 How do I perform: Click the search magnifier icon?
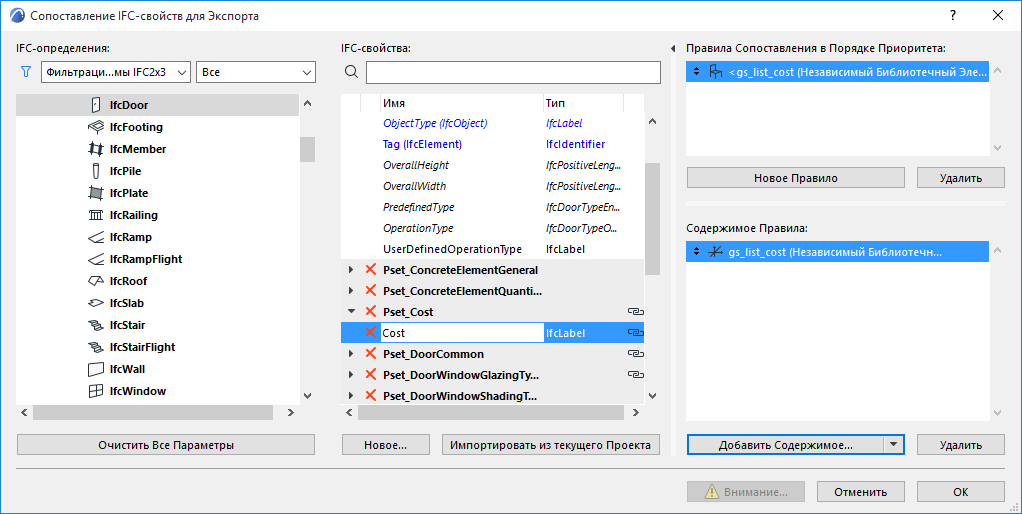point(351,72)
